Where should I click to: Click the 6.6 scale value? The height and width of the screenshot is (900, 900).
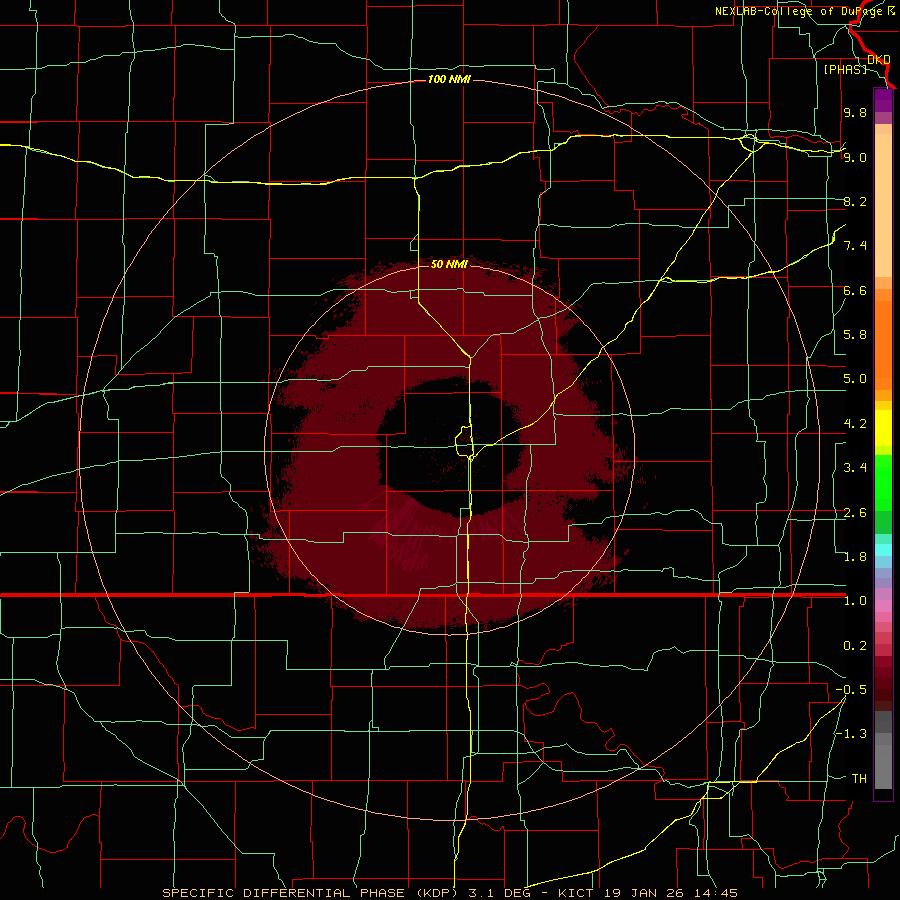click(x=855, y=290)
